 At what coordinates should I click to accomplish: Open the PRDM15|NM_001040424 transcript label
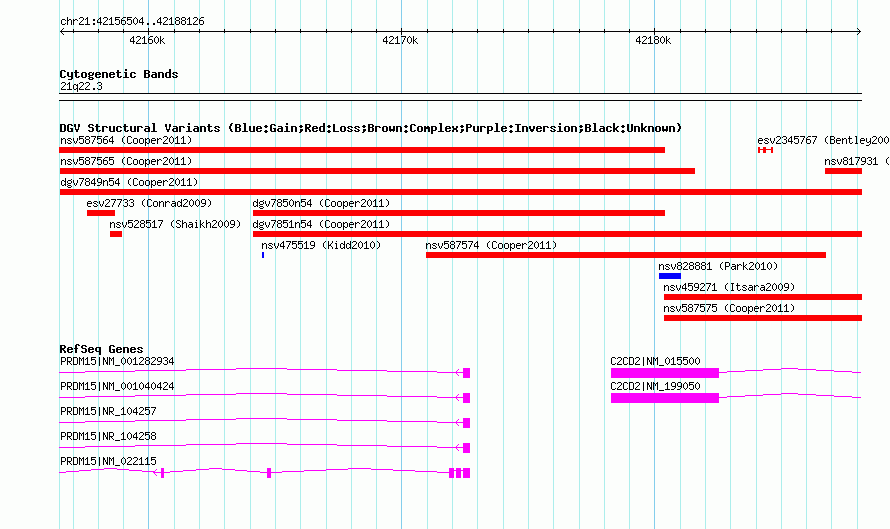coord(117,386)
